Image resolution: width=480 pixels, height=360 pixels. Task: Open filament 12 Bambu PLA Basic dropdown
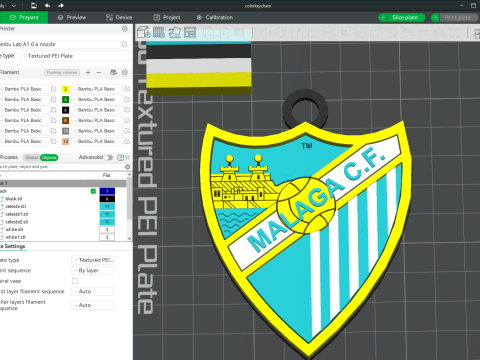coord(97,141)
